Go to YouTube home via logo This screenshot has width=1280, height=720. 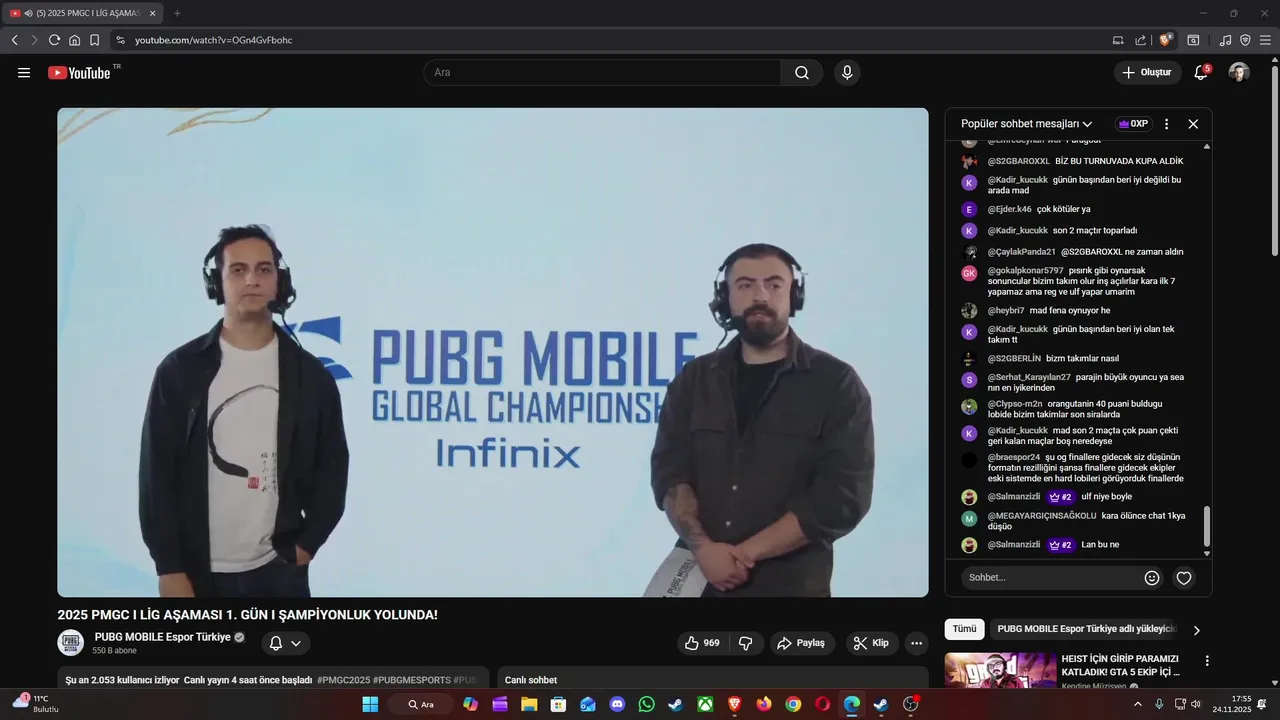(79, 72)
